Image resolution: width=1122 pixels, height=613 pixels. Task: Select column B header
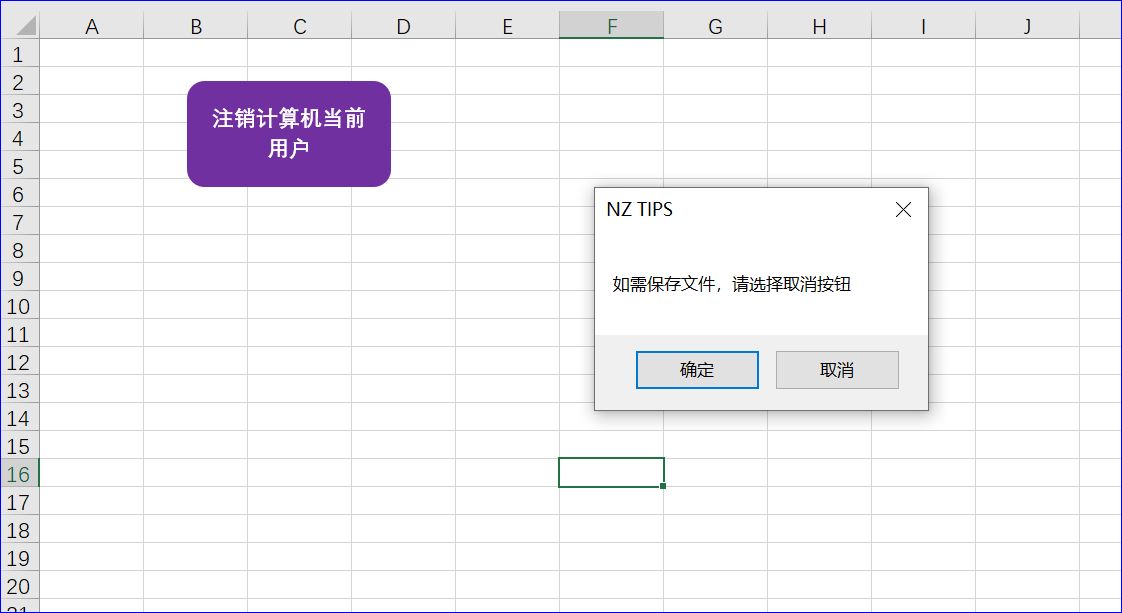tap(195, 26)
